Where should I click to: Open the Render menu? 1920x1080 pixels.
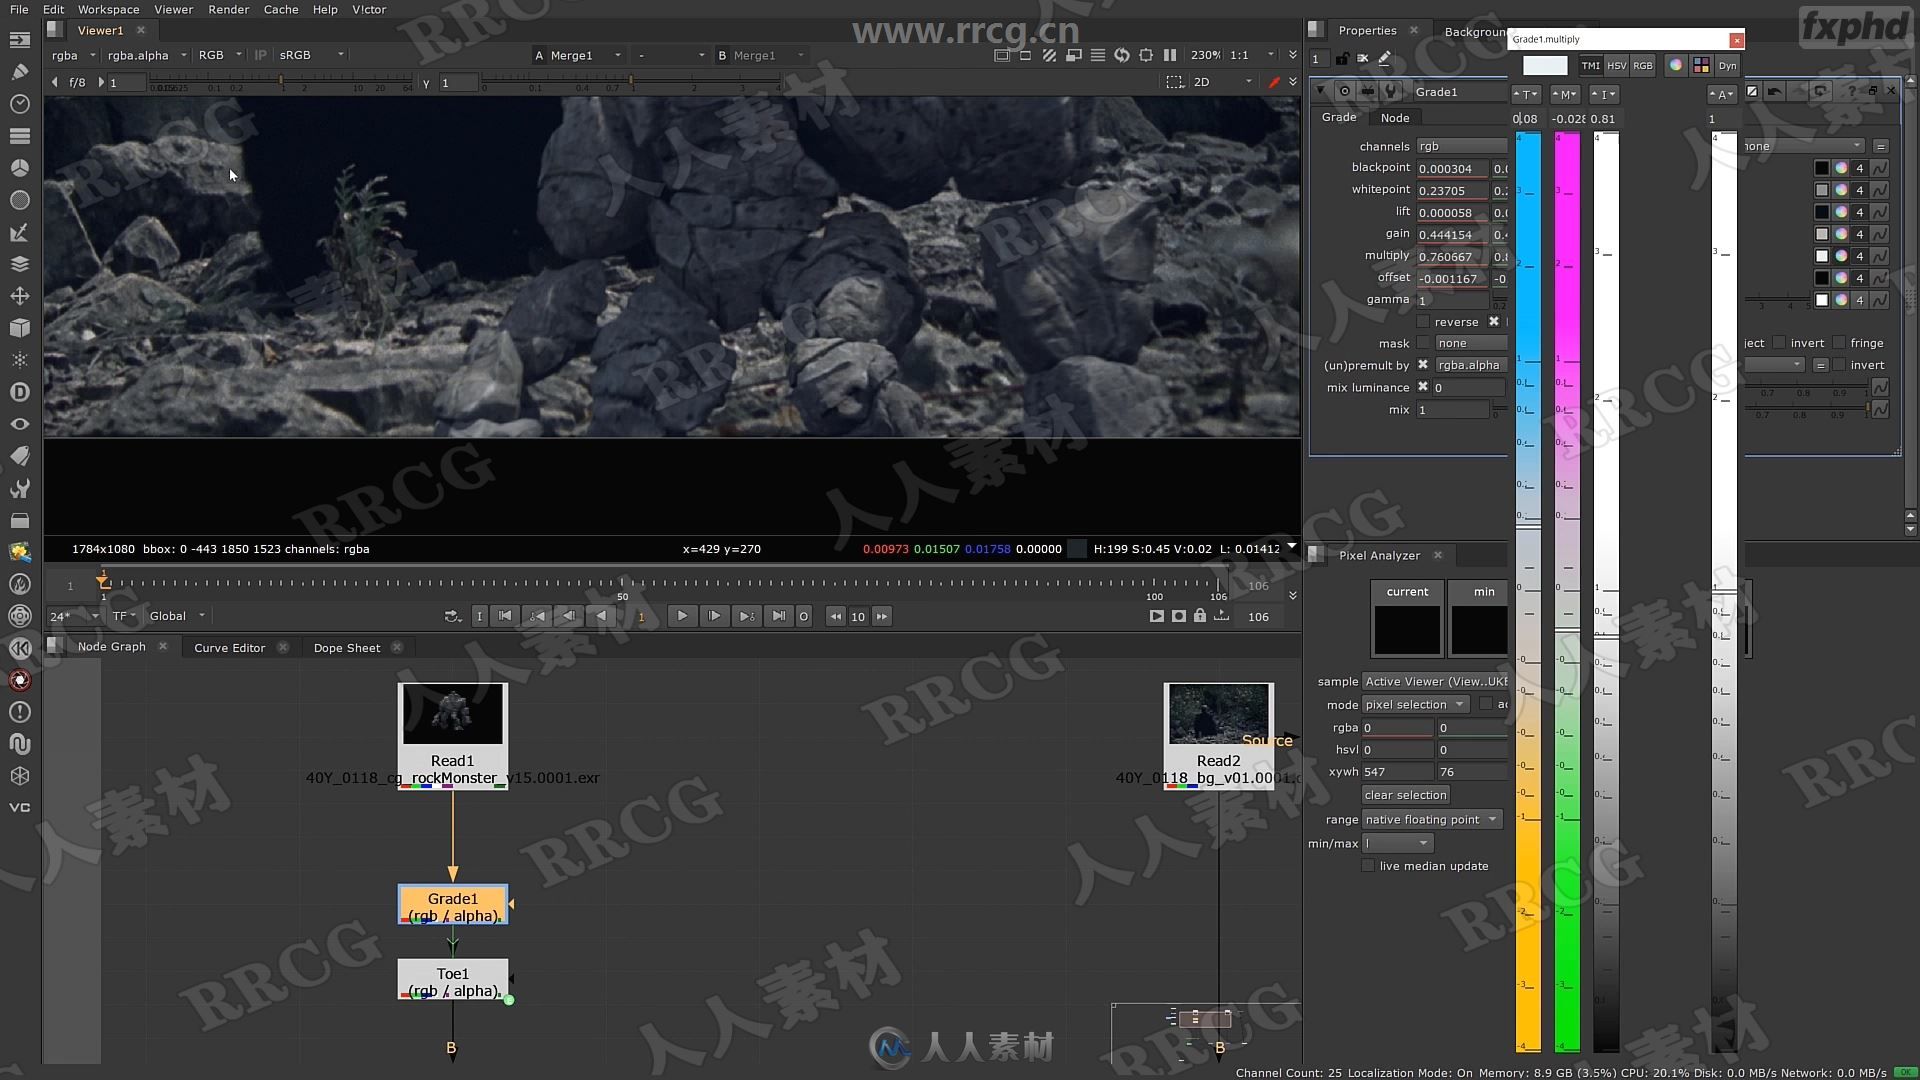pyautogui.click(x=227, y=11)
